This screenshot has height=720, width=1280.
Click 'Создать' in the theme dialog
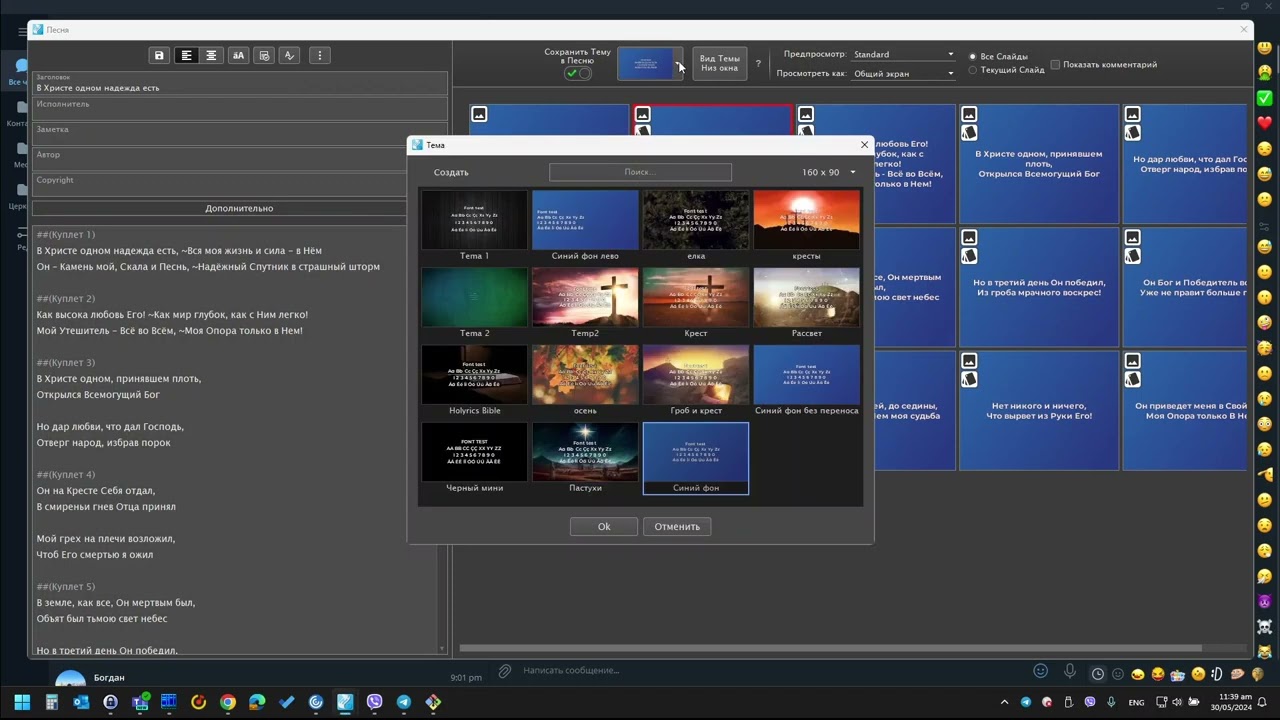pyautogui.click(x=451, y=172)
